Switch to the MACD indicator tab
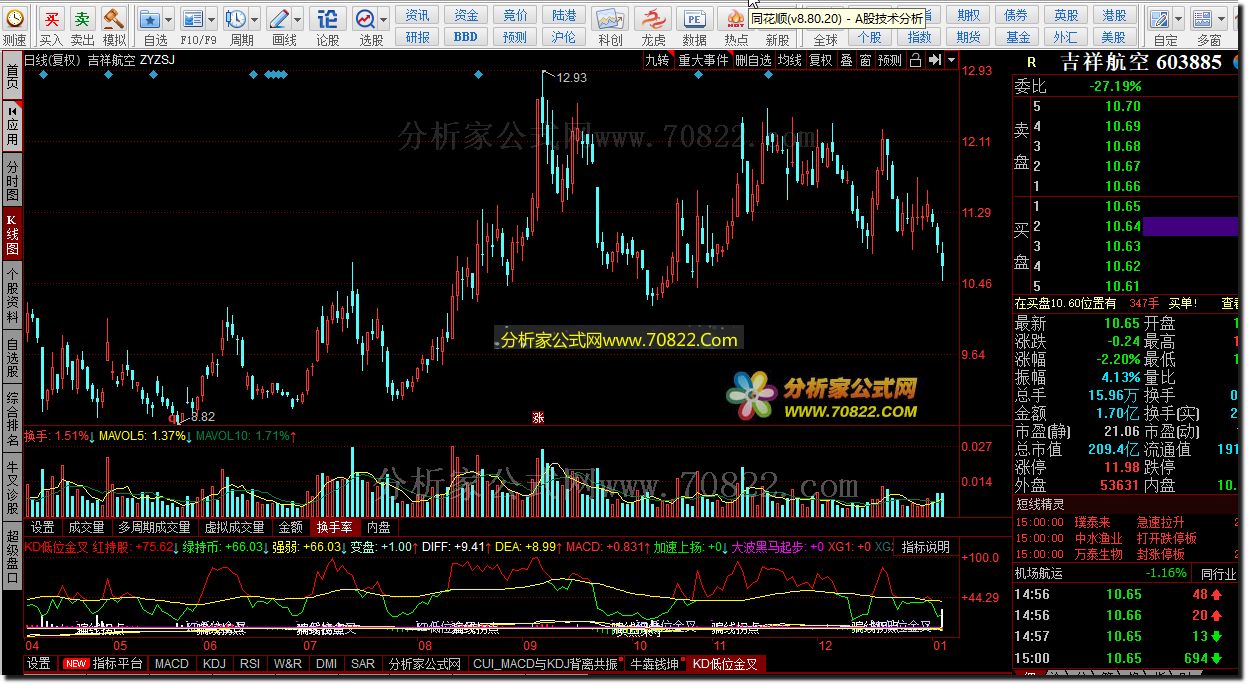Screen dimensions: 1248x684 [x=171, y=664]
